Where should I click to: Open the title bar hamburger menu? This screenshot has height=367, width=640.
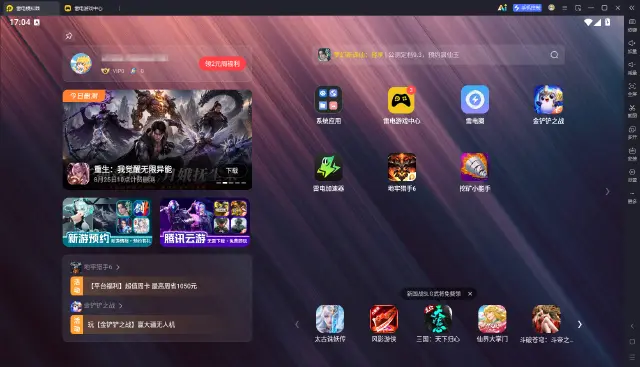[564, 8]
